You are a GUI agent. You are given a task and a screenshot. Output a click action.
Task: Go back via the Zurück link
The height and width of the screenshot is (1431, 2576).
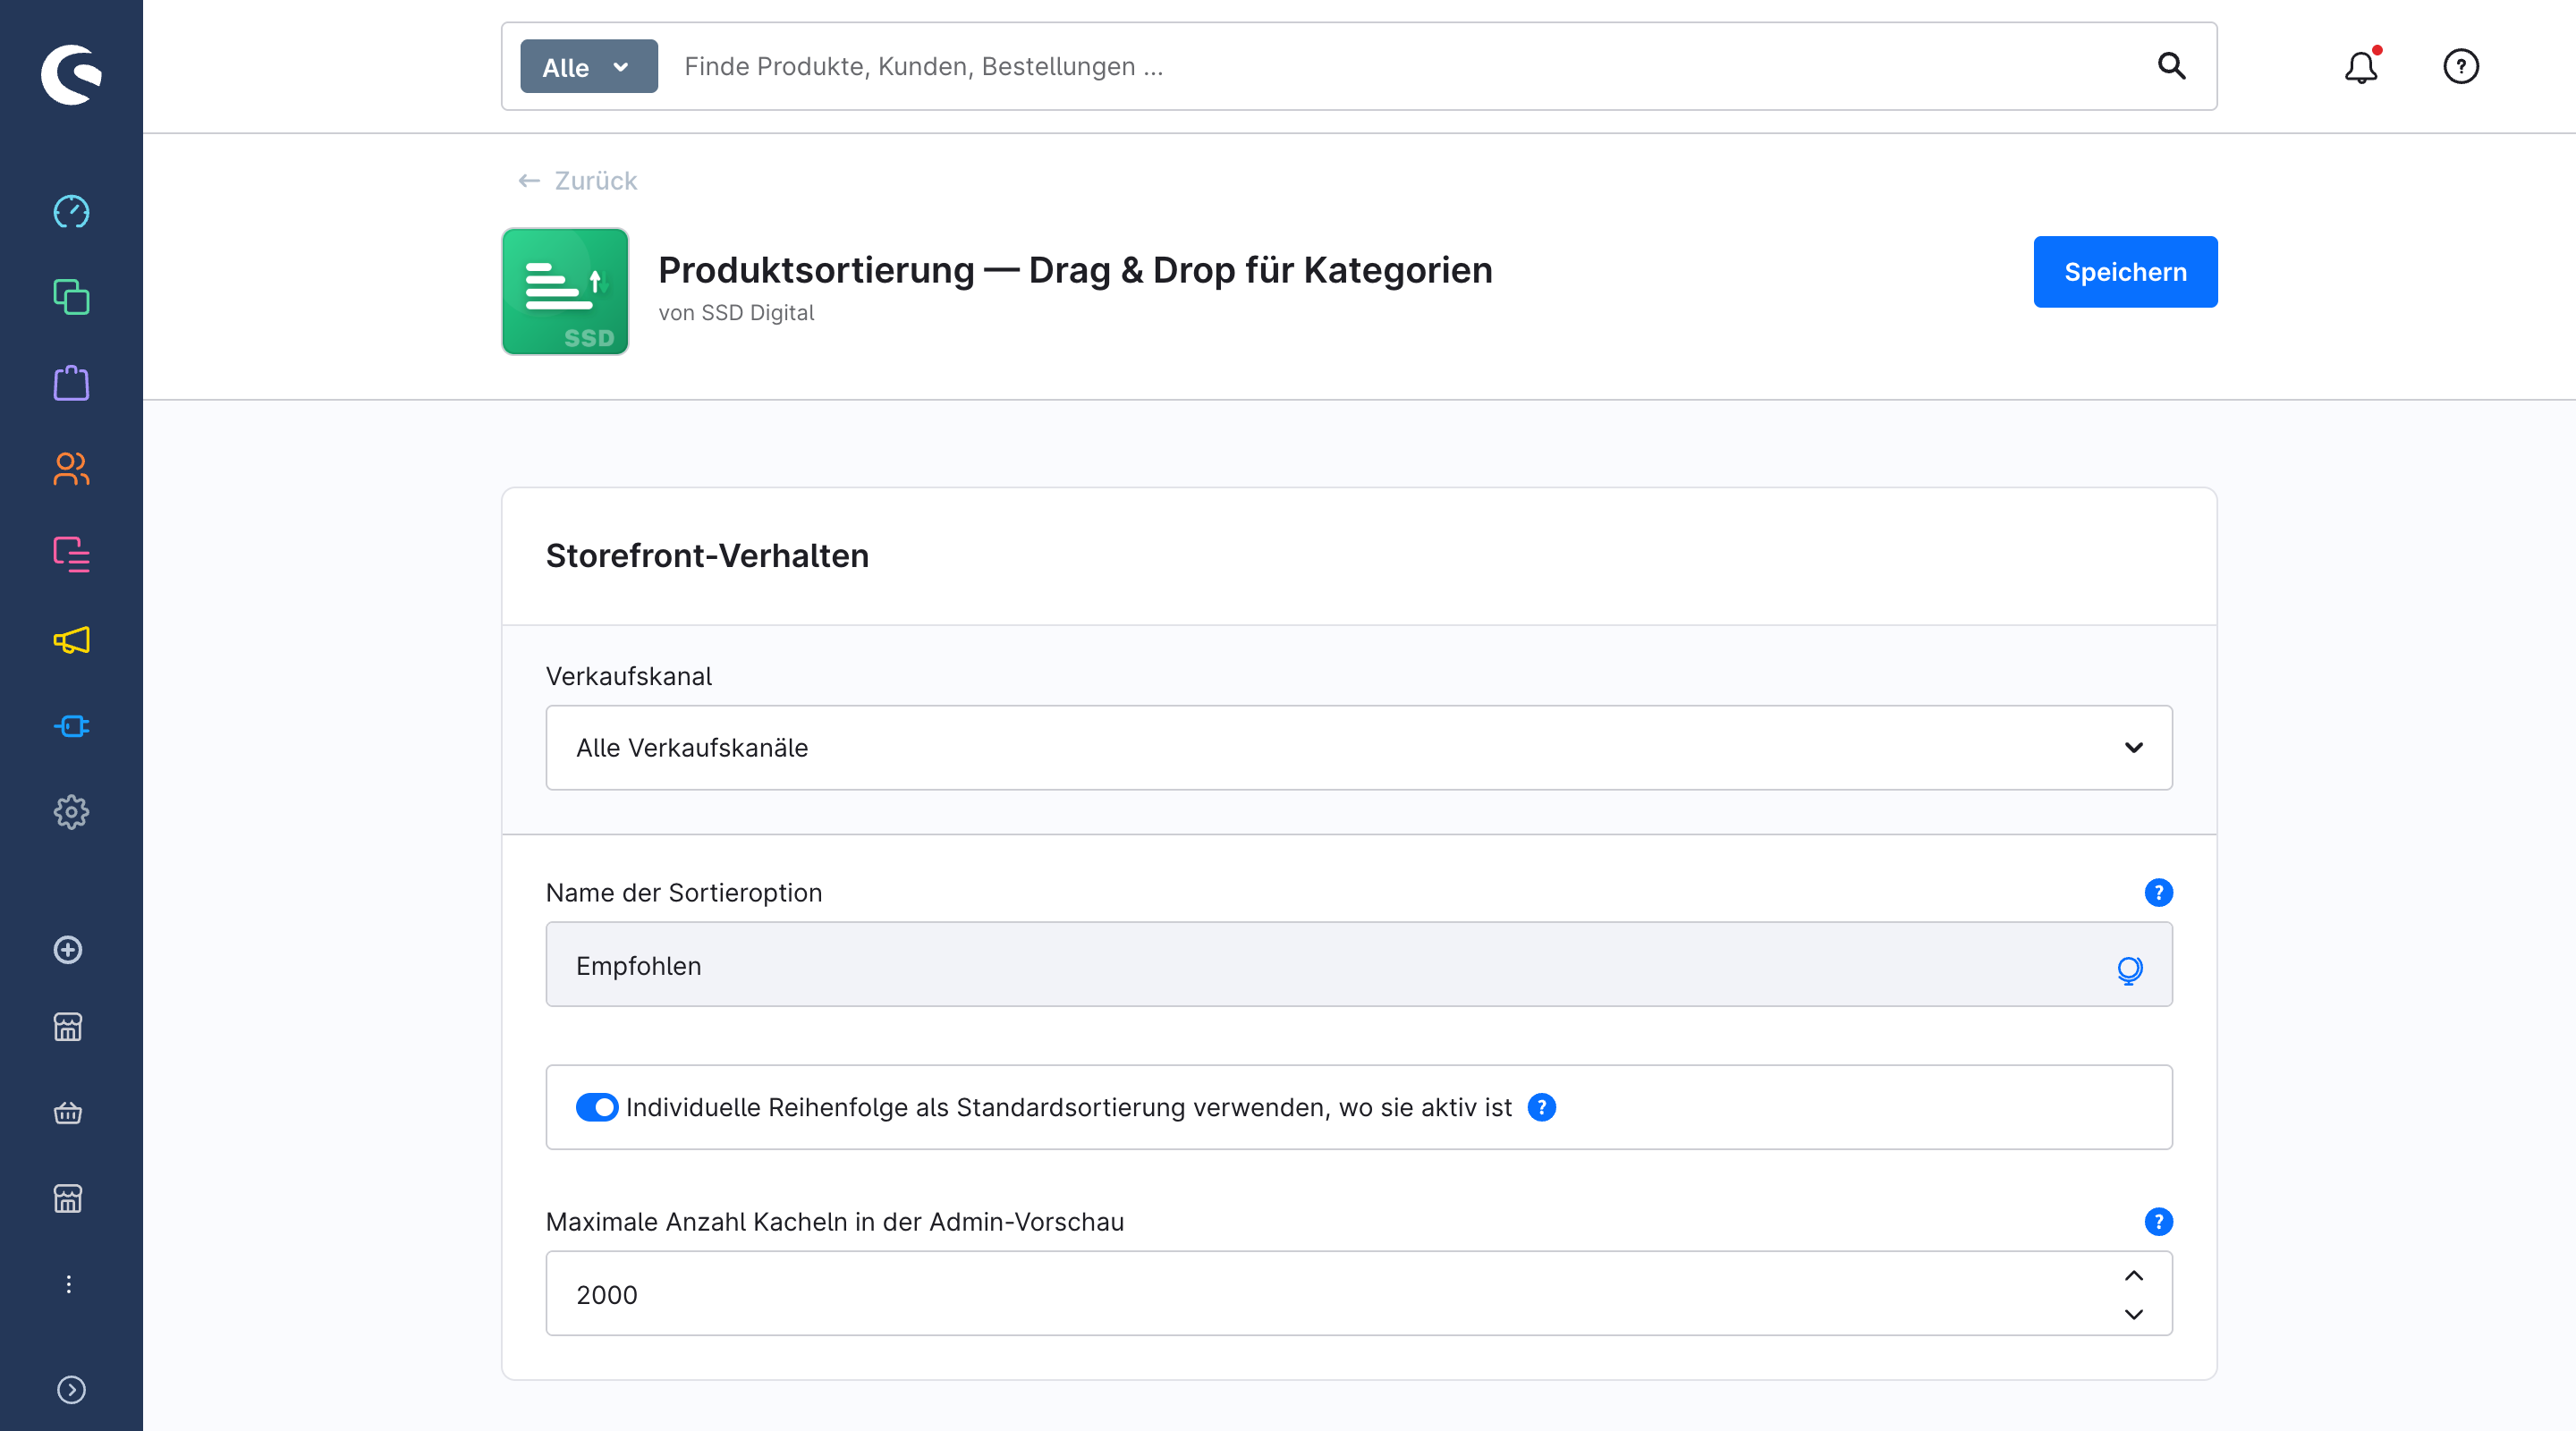pyautogui.click(x=577, y=180)
